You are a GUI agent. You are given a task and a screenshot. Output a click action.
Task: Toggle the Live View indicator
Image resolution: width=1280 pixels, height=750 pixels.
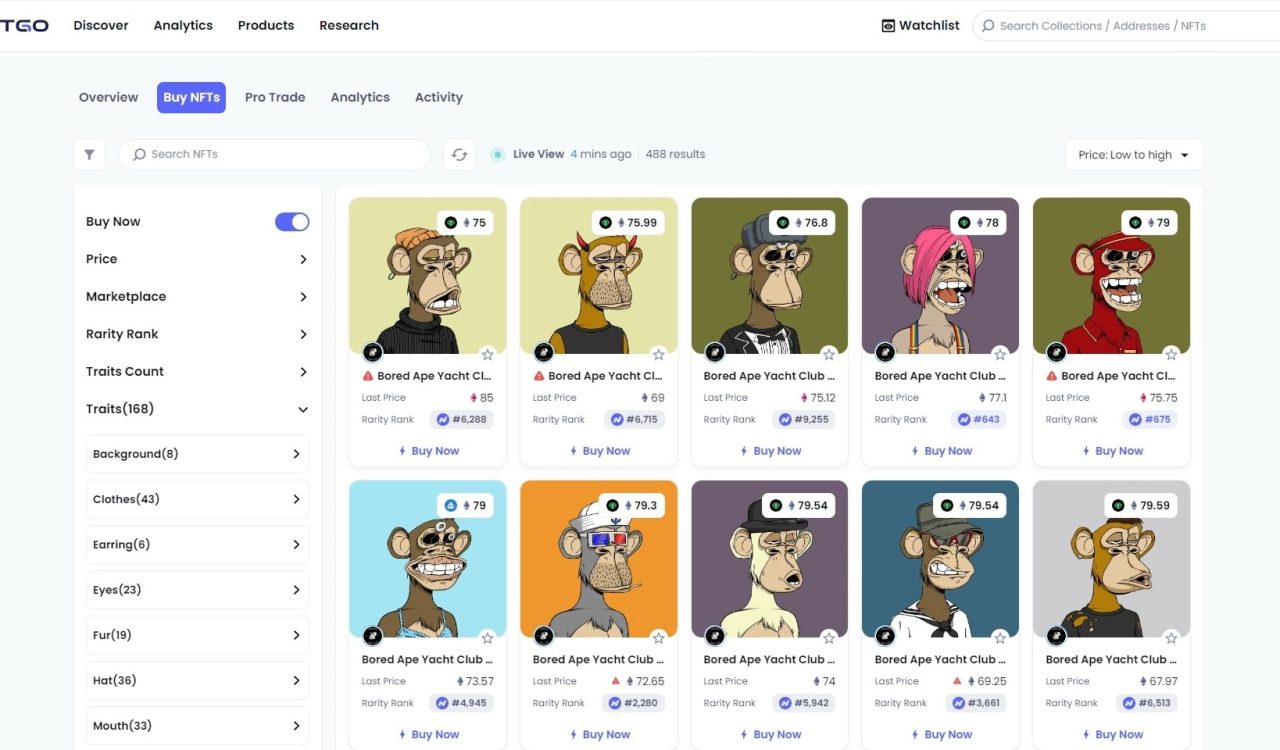tap(497, 154)
